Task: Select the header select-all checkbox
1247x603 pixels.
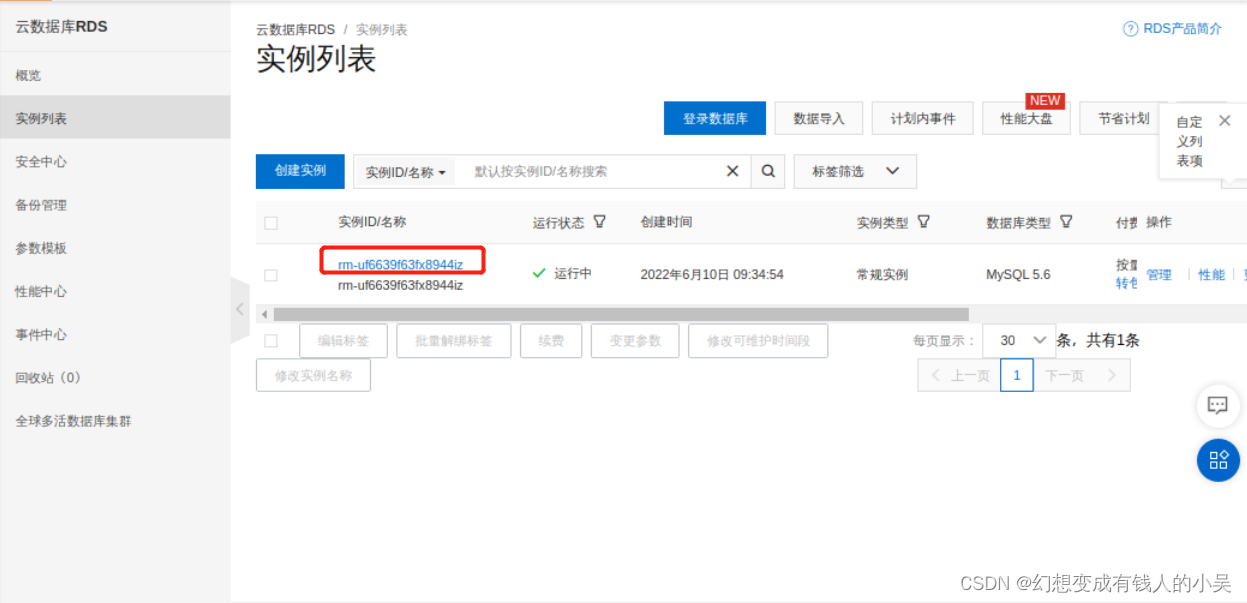Action: tap(271, 222)
